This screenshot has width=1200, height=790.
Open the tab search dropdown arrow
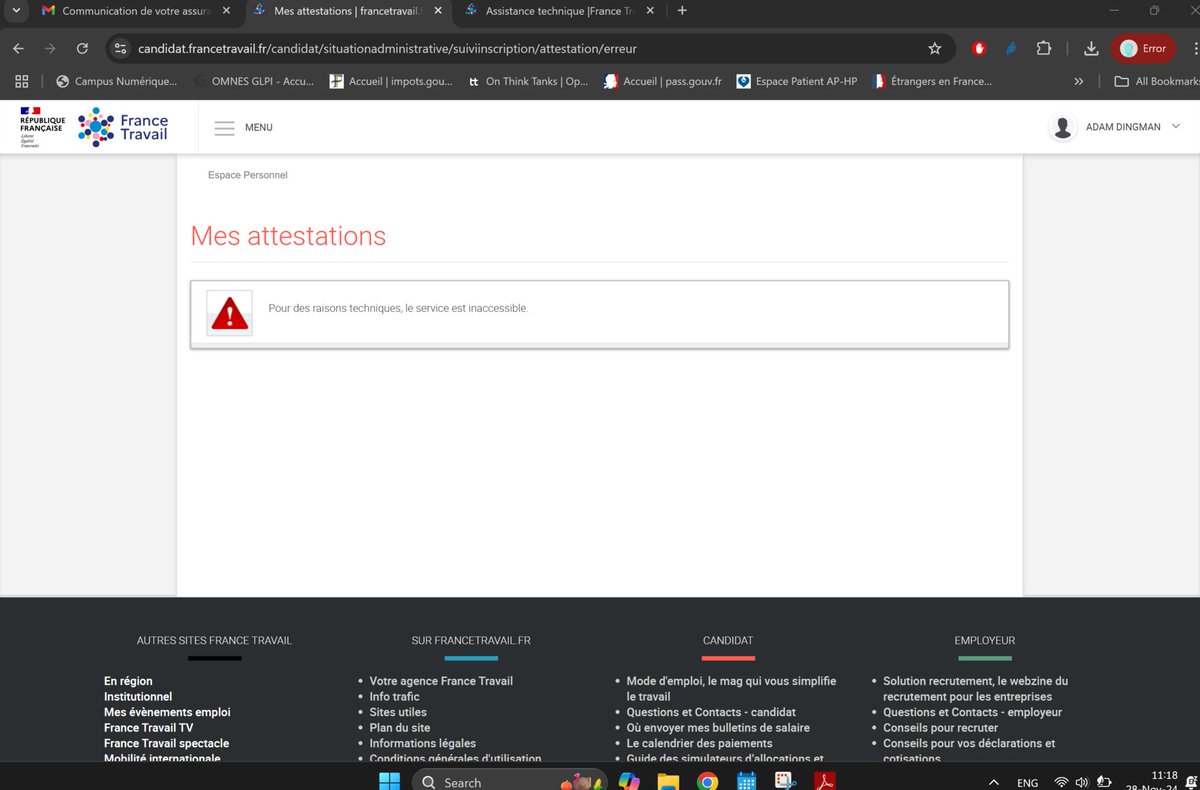[16, 11]
